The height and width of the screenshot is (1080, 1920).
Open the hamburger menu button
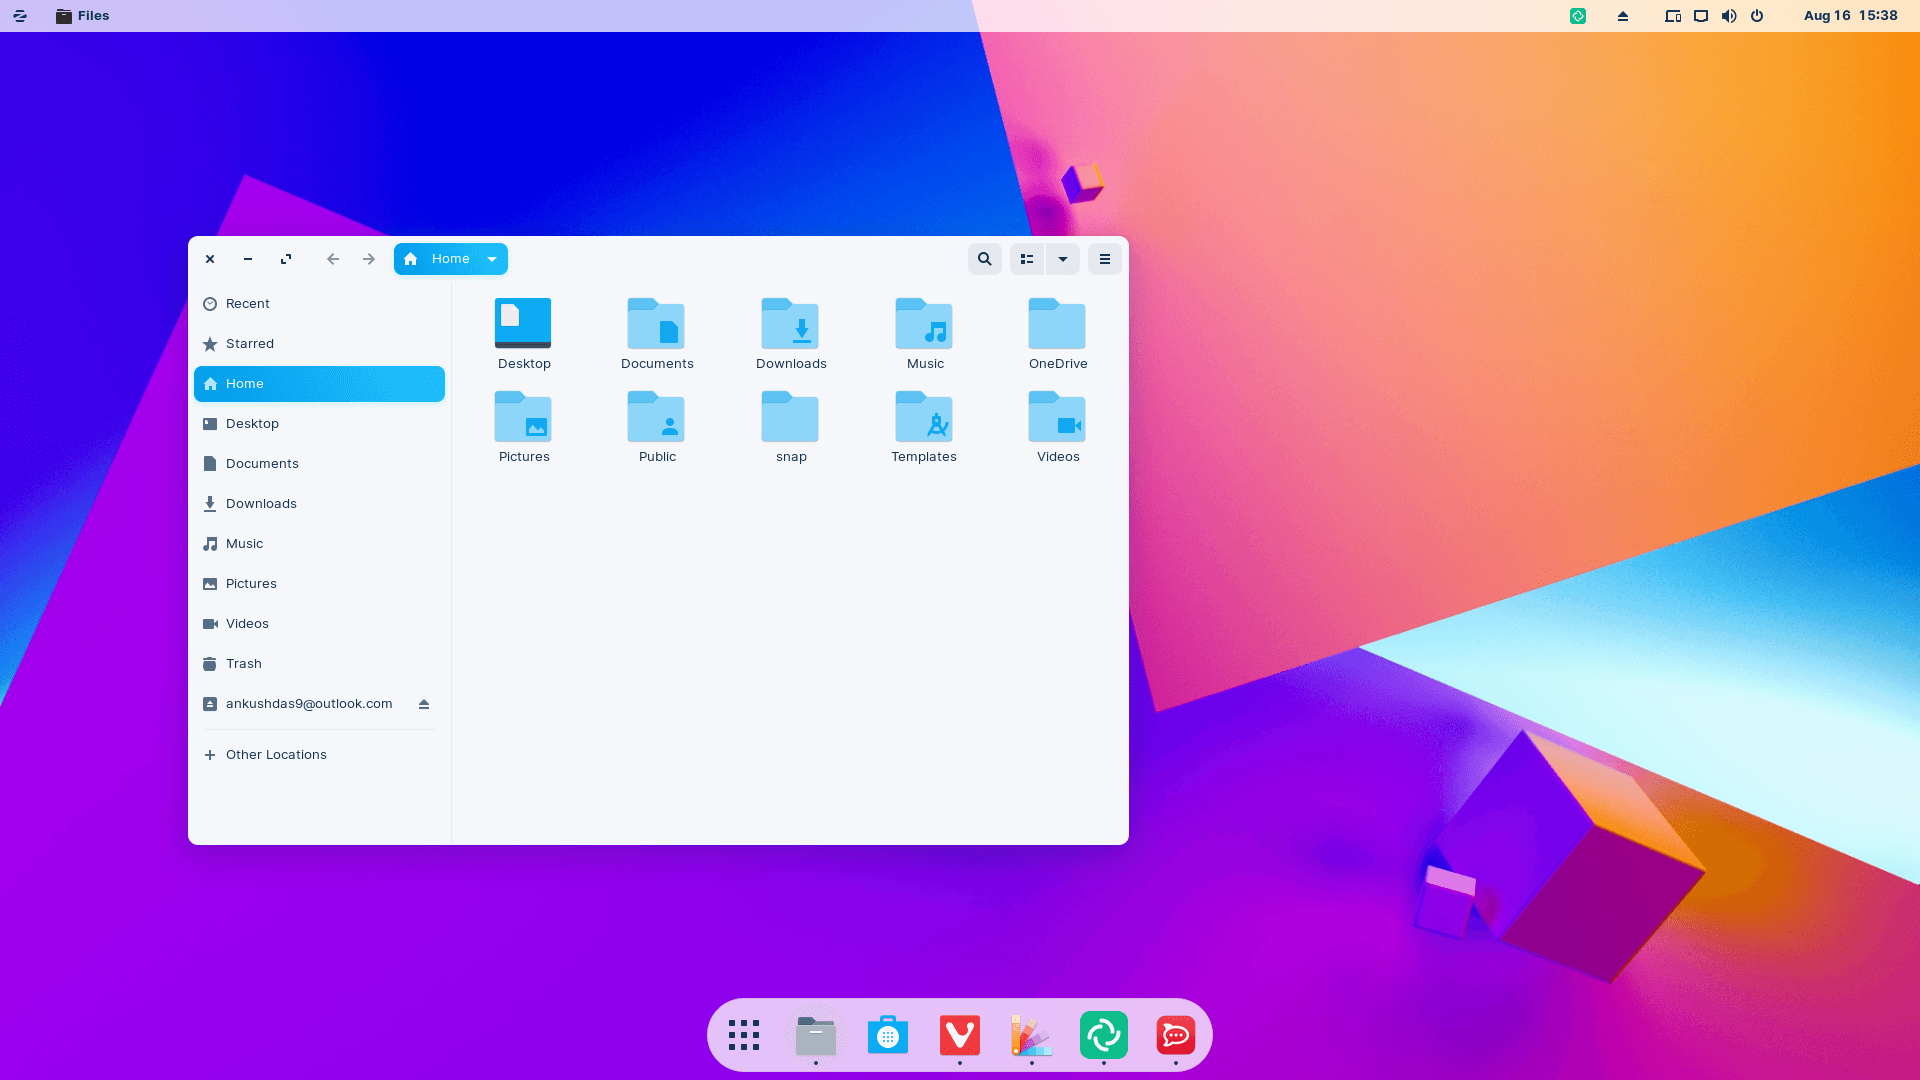click(x=1105, y=258)
